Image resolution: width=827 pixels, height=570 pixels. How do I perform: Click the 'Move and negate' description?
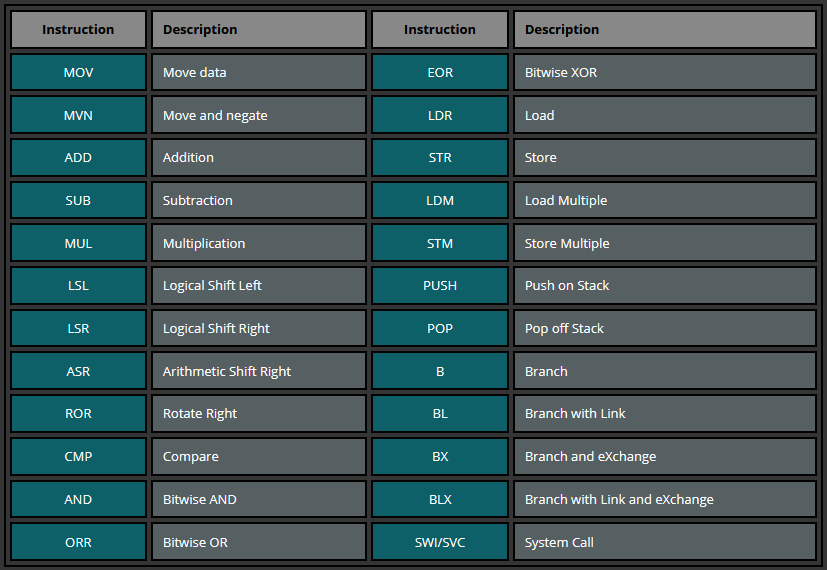point(215,115)
